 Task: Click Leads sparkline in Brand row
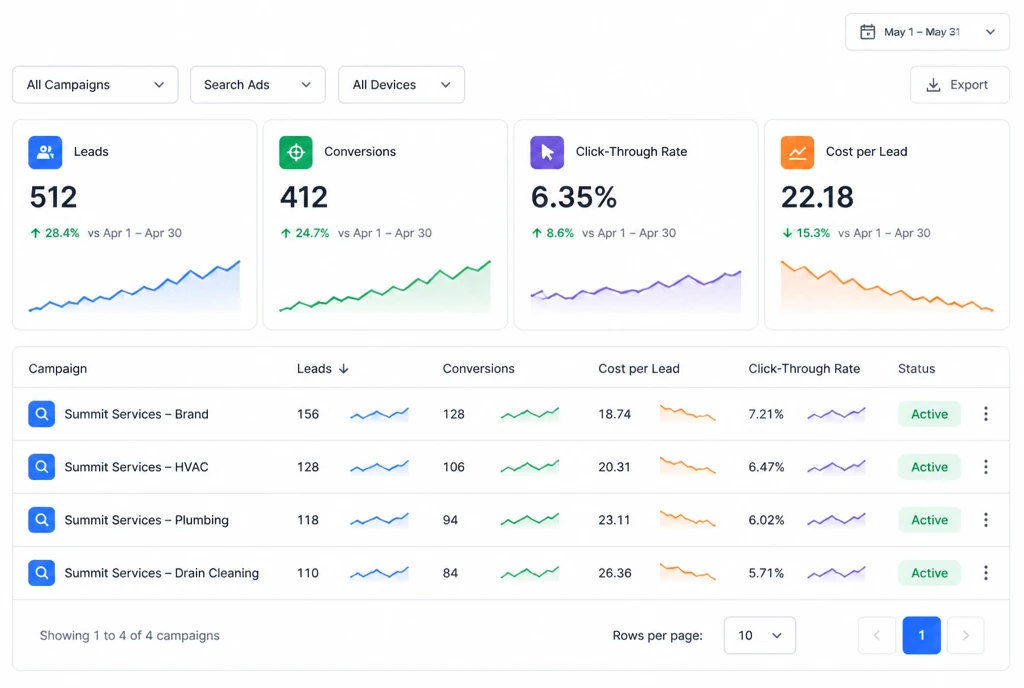click(379, 414)
